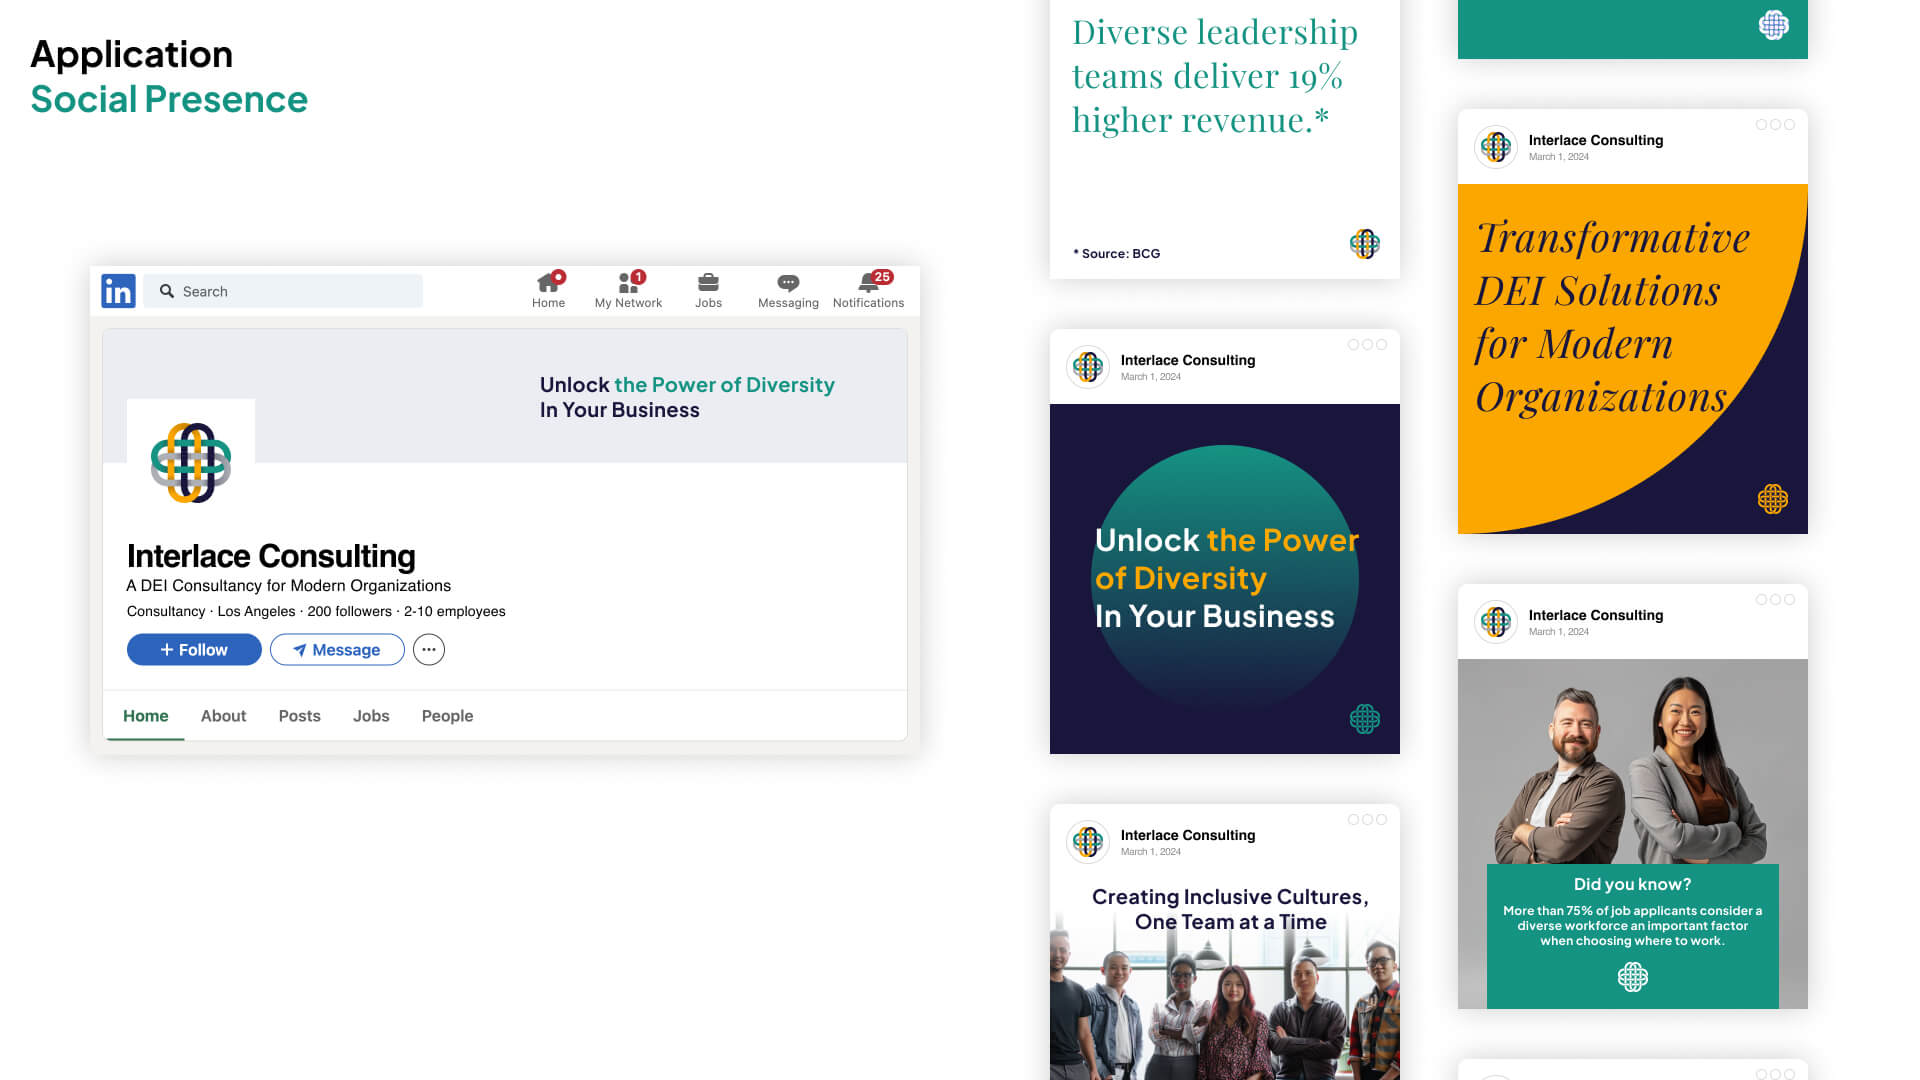Click green logo on Unlock the Power card
The height and width of the screenshot is (1080, 1920).
(1365, 719)
